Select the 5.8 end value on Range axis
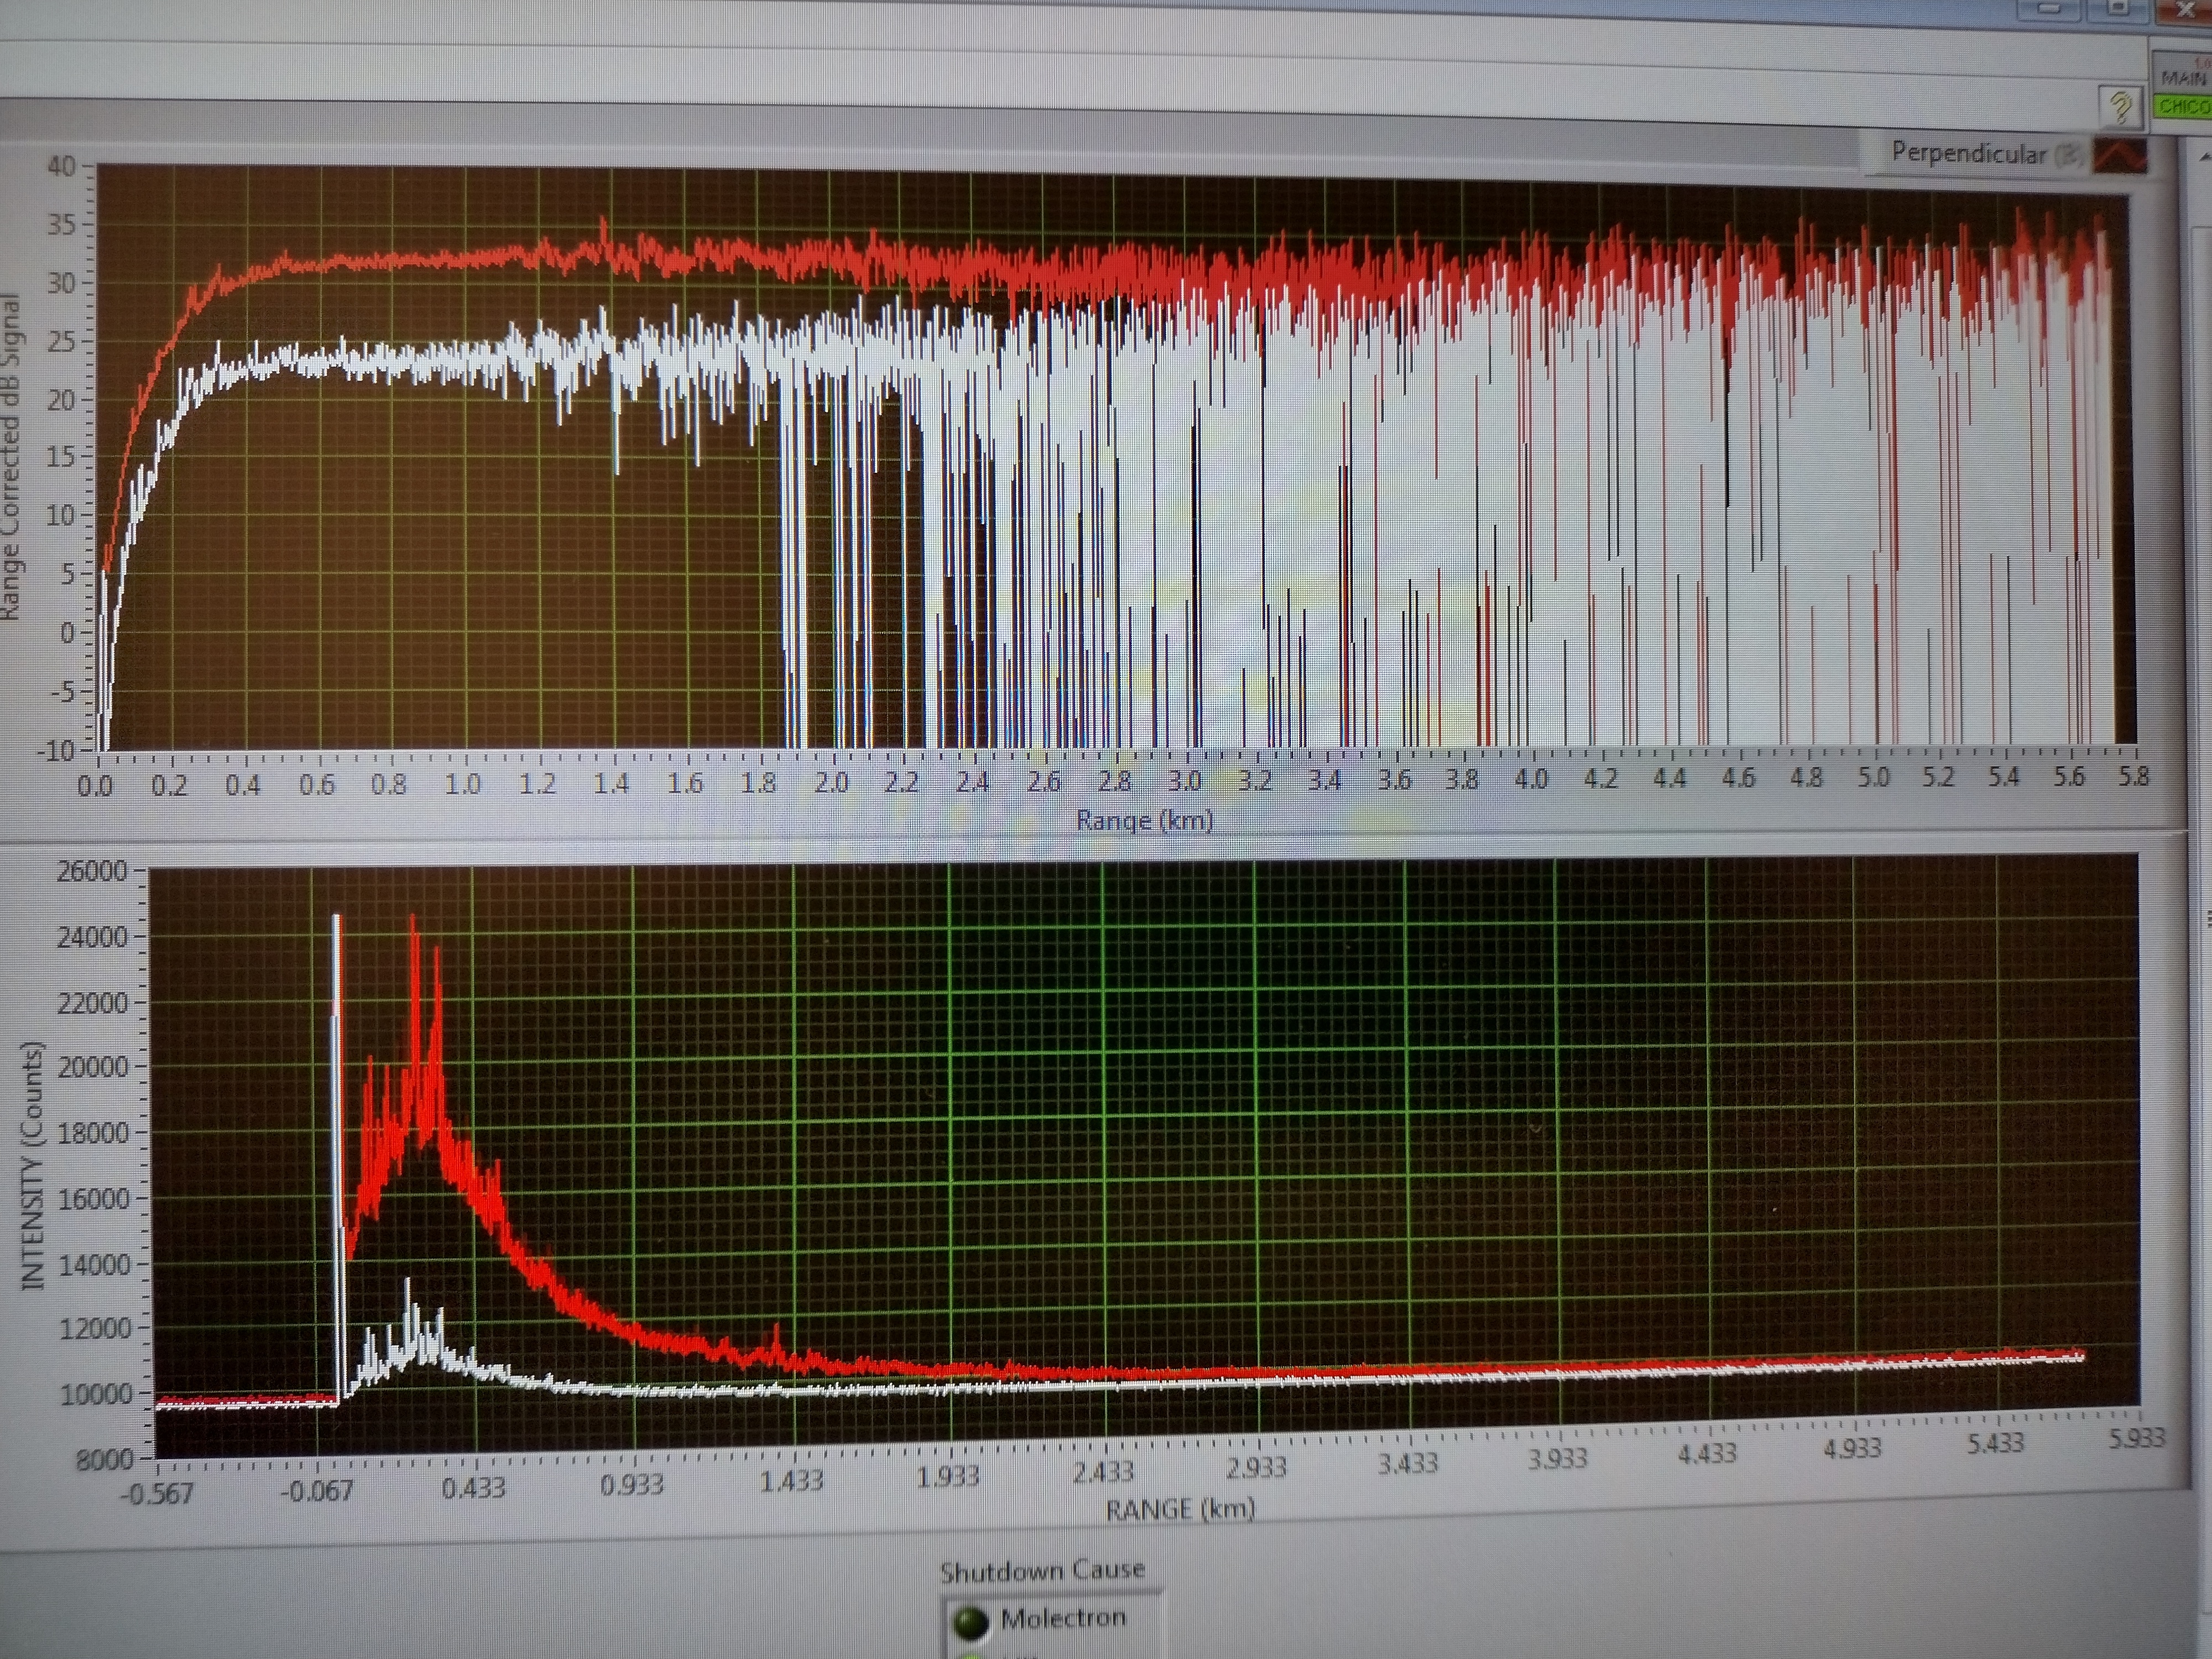Screen dimensions: 2212x1659 [2133, 777]
